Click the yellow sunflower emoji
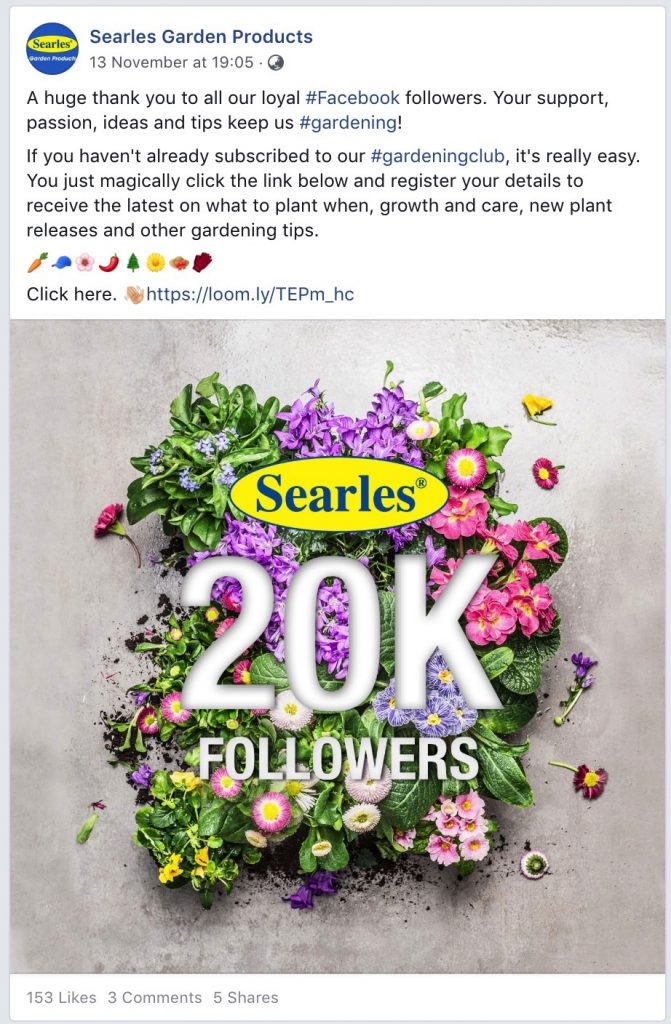Viewport: 671px width, 1024px height. point(155,263)
